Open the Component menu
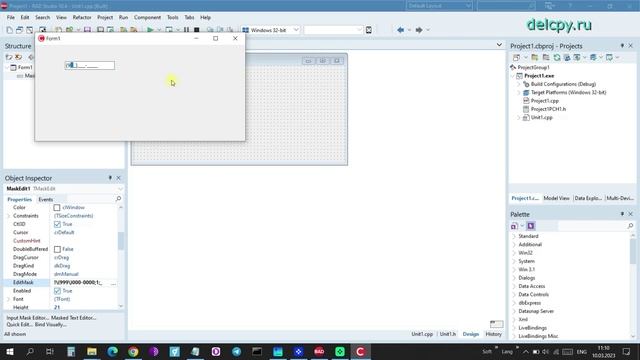This screenshot has height=360, width=640. pos(147,18)
